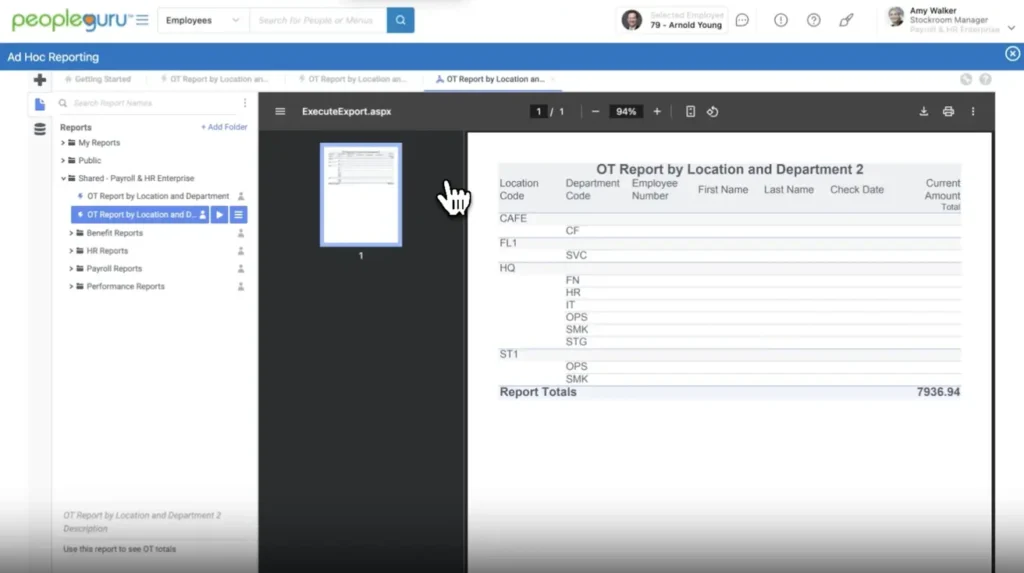Open the chat messages icon
This screenshot has width=1024, height=573.
pyautogui.click(x=742, y=20)
